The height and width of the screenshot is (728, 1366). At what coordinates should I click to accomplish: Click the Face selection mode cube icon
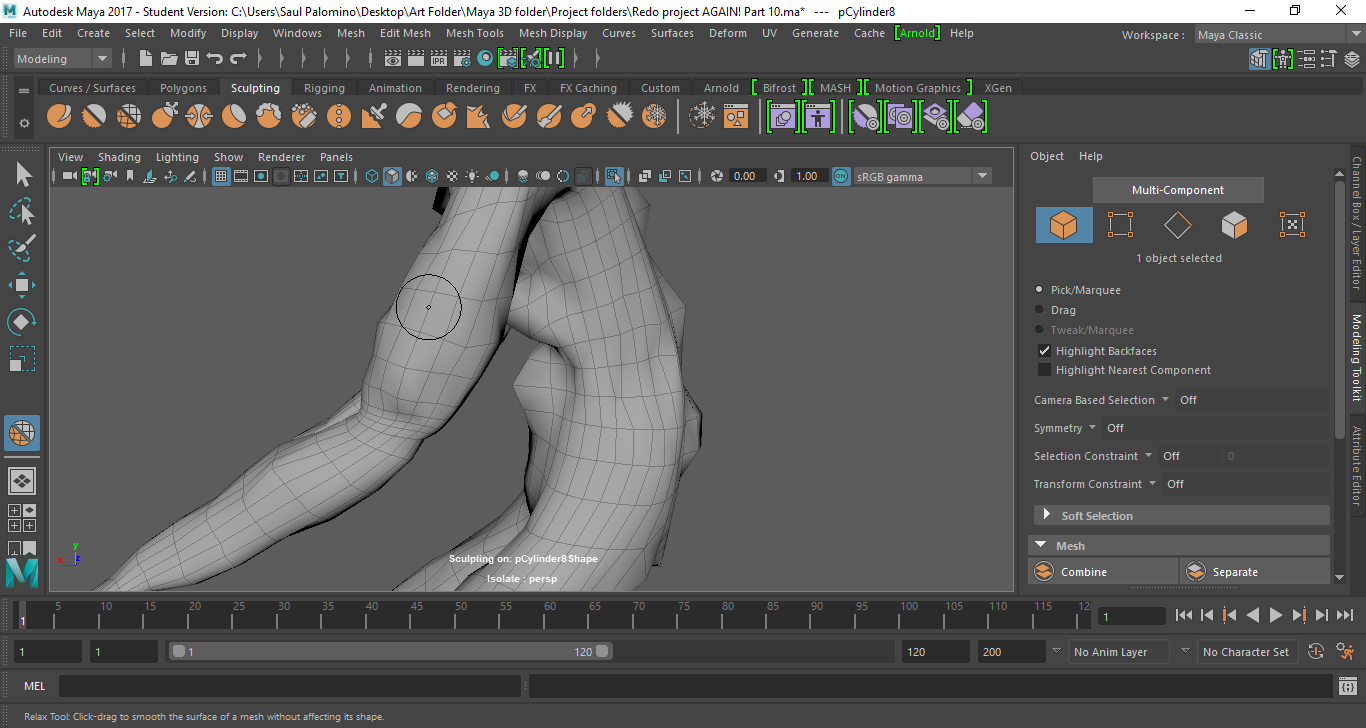point(1234,225)
